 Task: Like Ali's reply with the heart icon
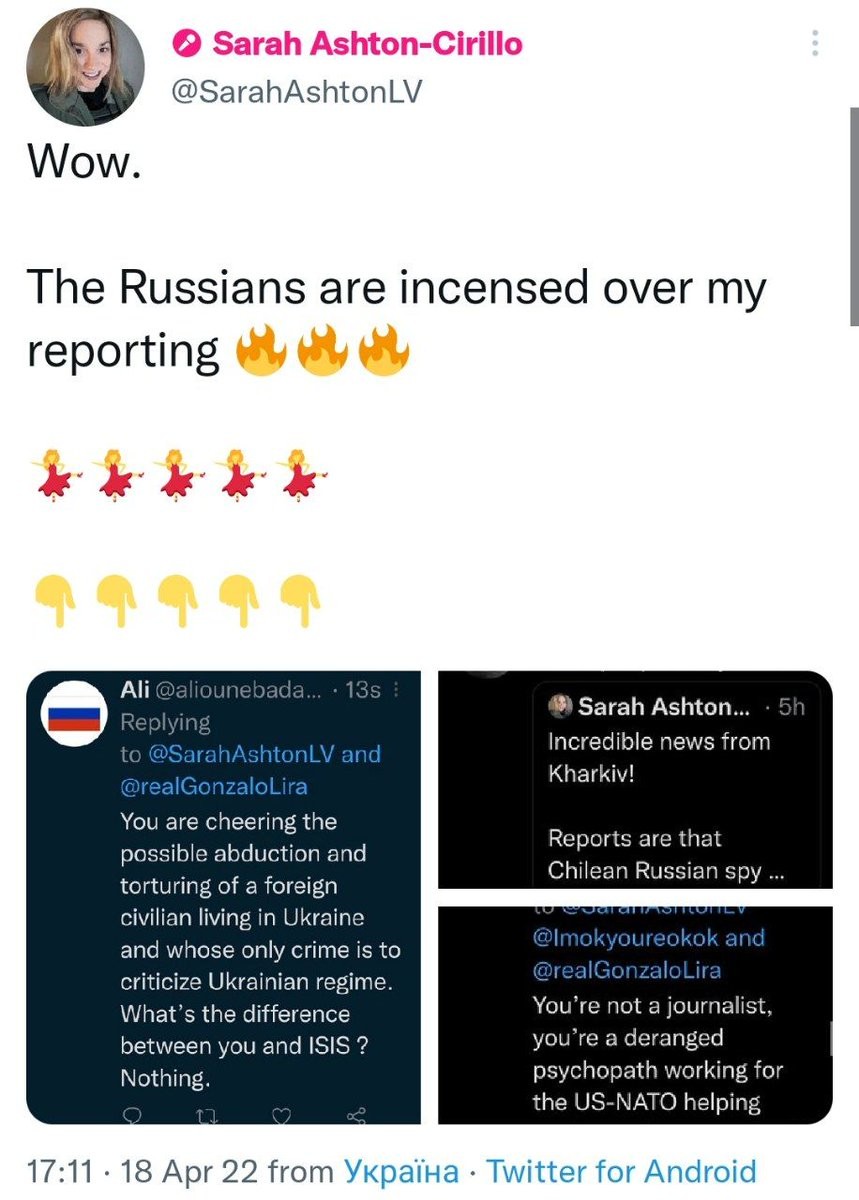coord(281,1117)
